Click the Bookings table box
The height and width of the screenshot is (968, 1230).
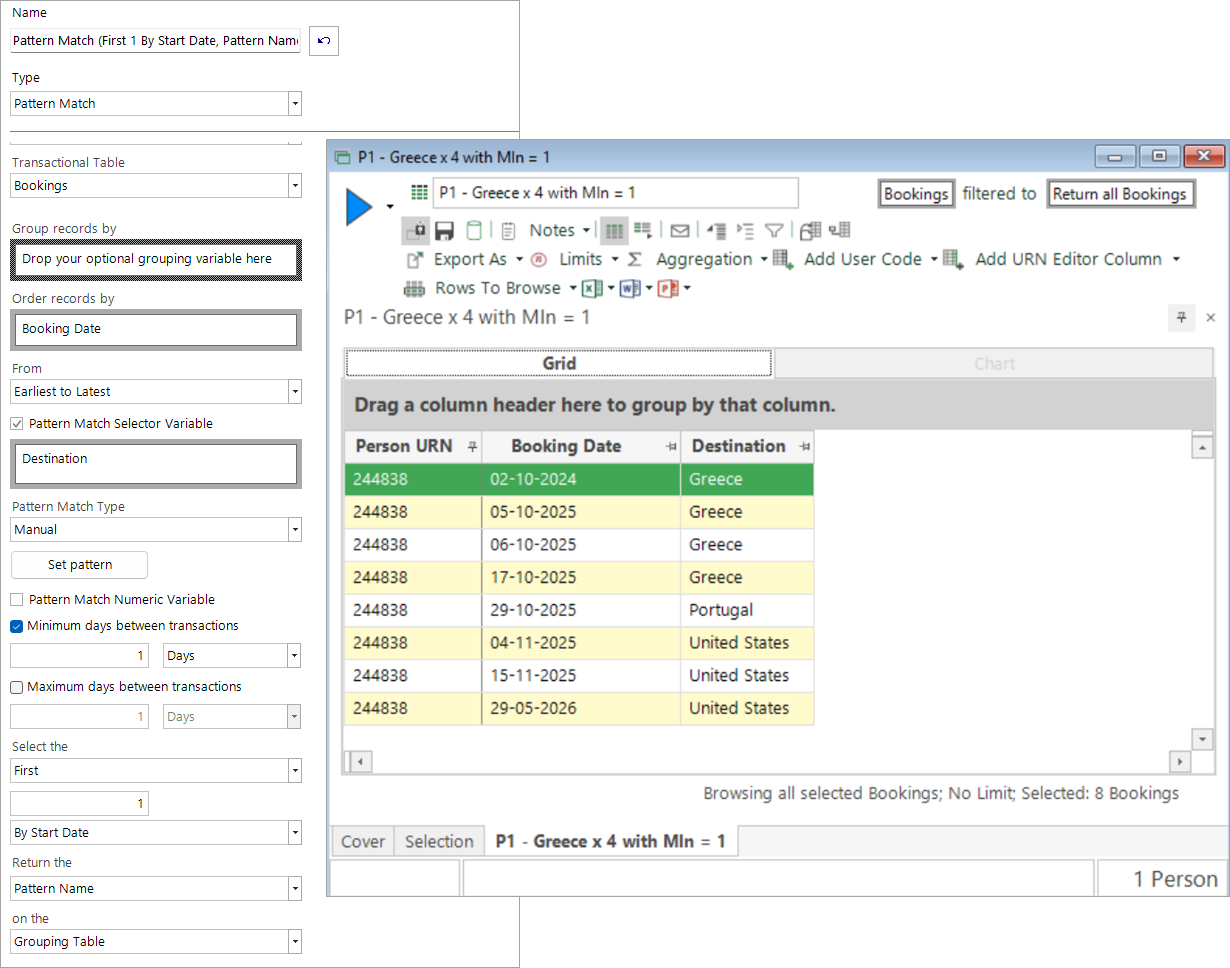[x=915, y=194]
